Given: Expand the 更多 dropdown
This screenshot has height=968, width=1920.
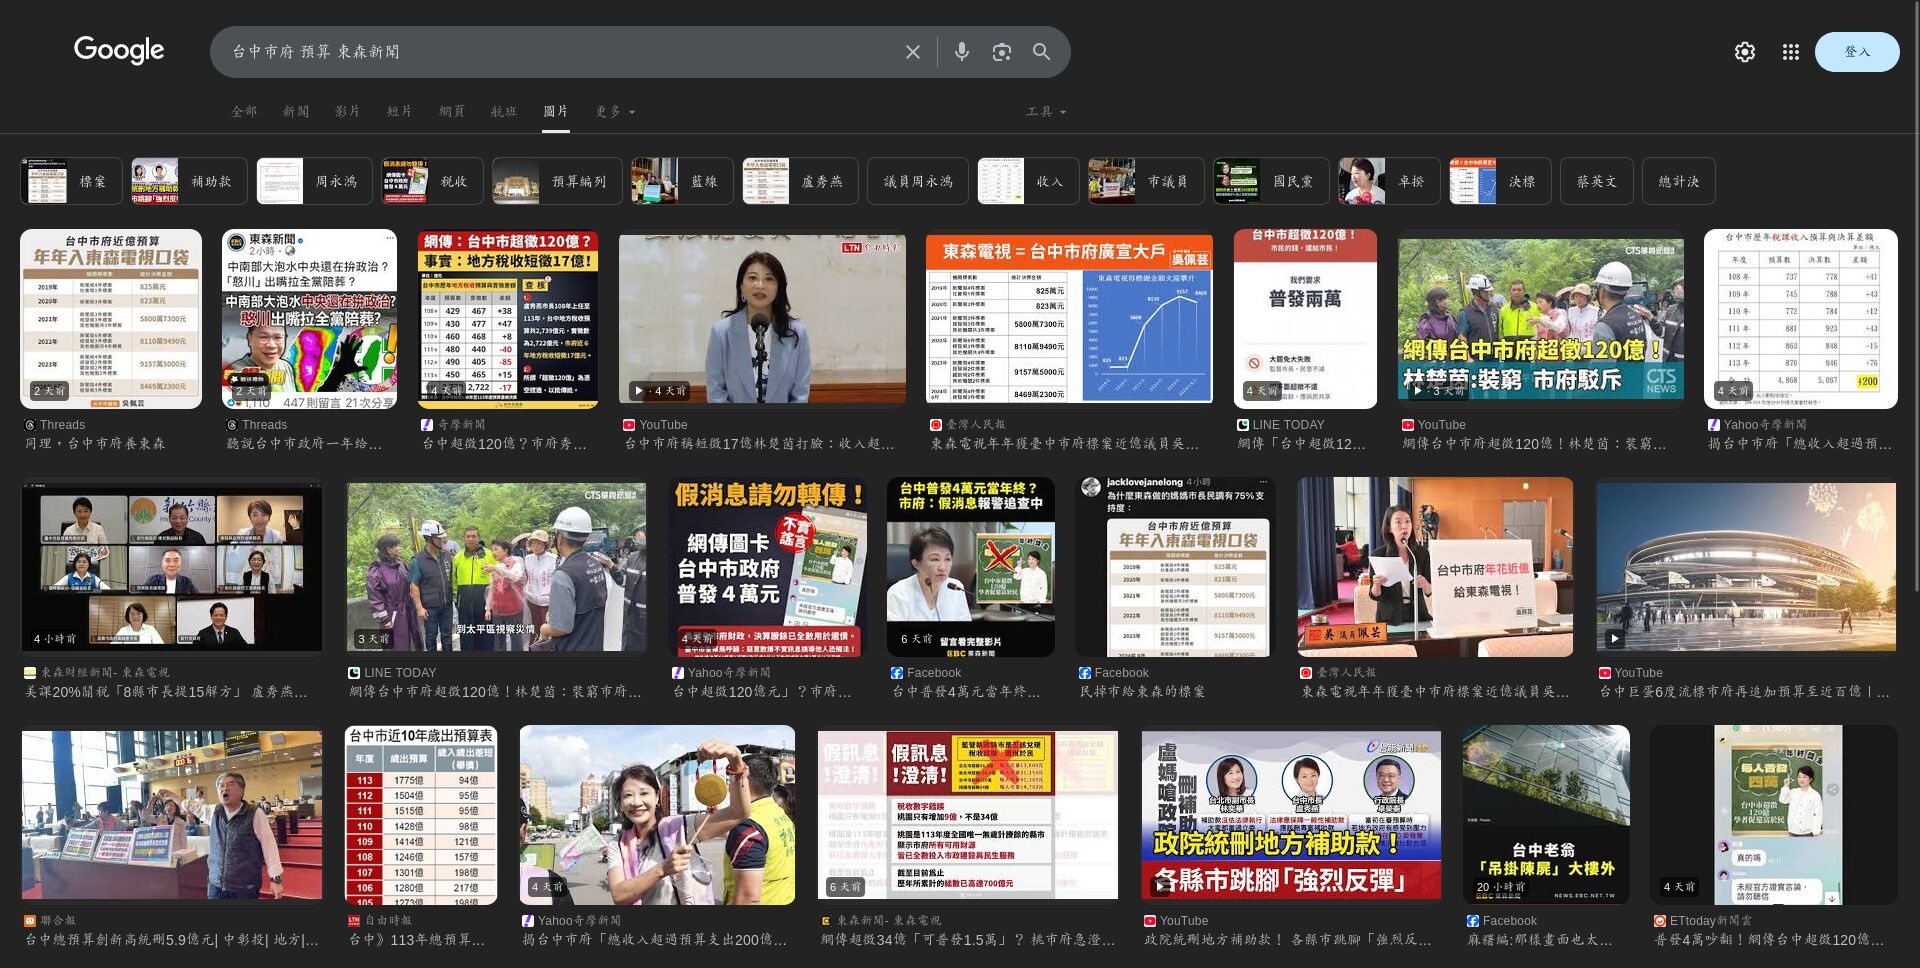Looking at the screenshot, I should [615, 111].
